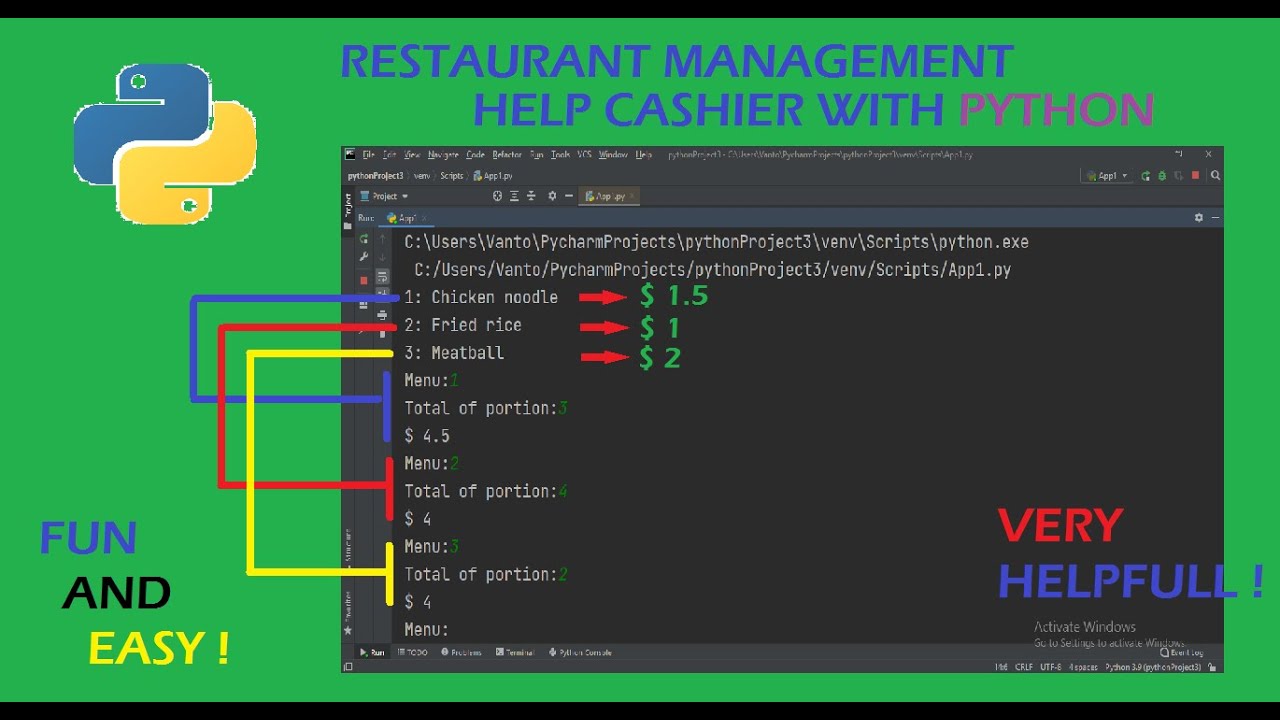1280x720 pixels.
Task: Open the Problems tool window tab
Action: point(461,652)
